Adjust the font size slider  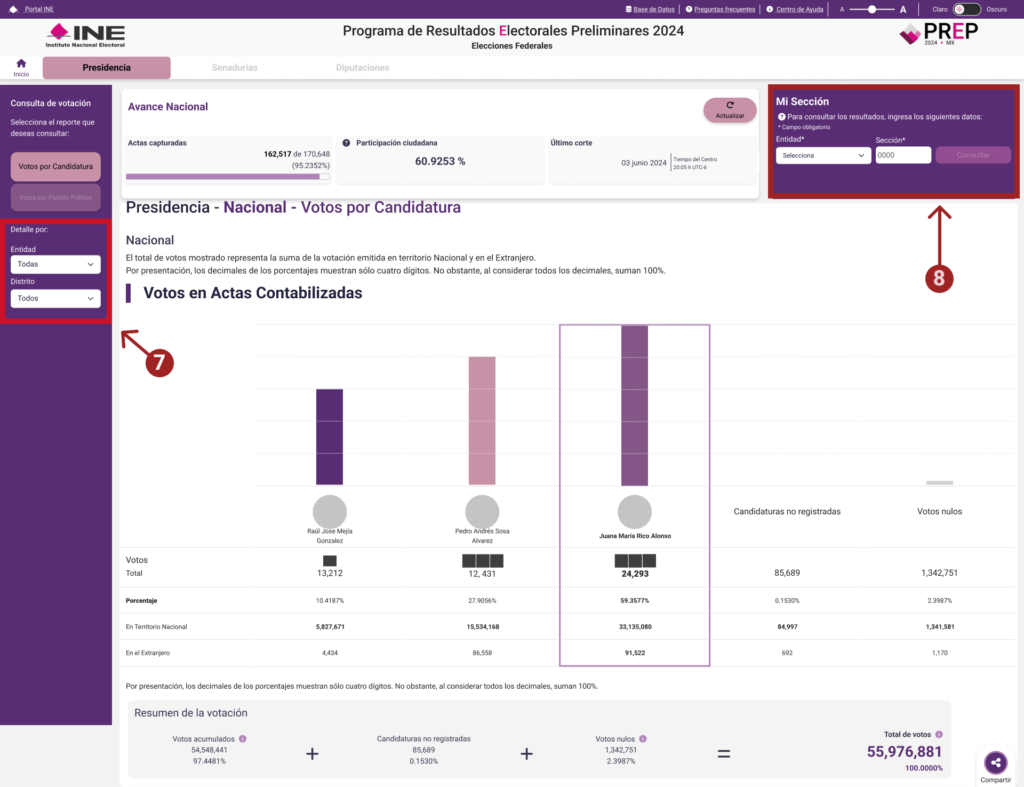[x=873, y=9]
